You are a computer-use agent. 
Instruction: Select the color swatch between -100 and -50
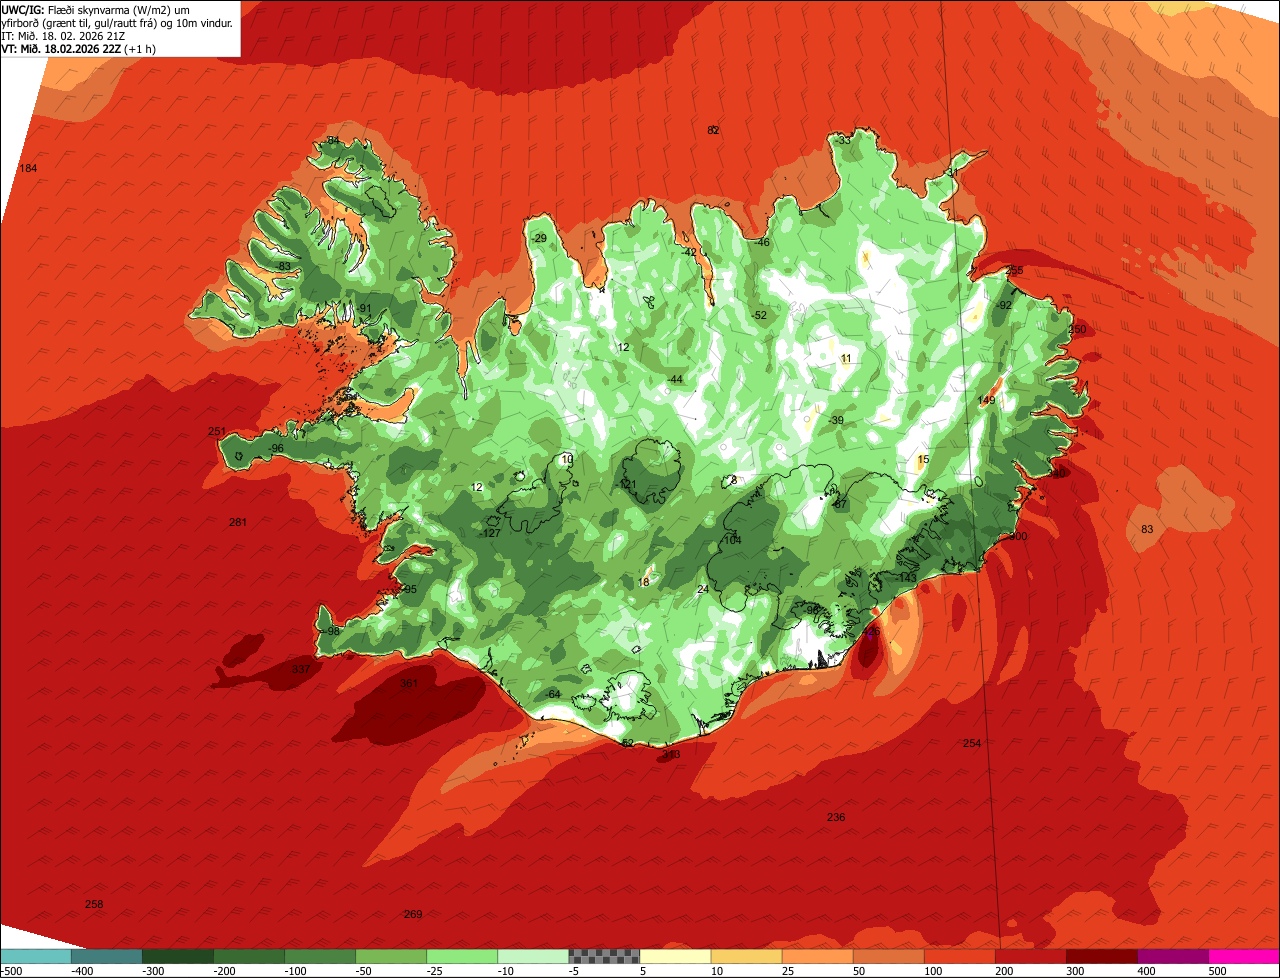[x=320, y=956]
